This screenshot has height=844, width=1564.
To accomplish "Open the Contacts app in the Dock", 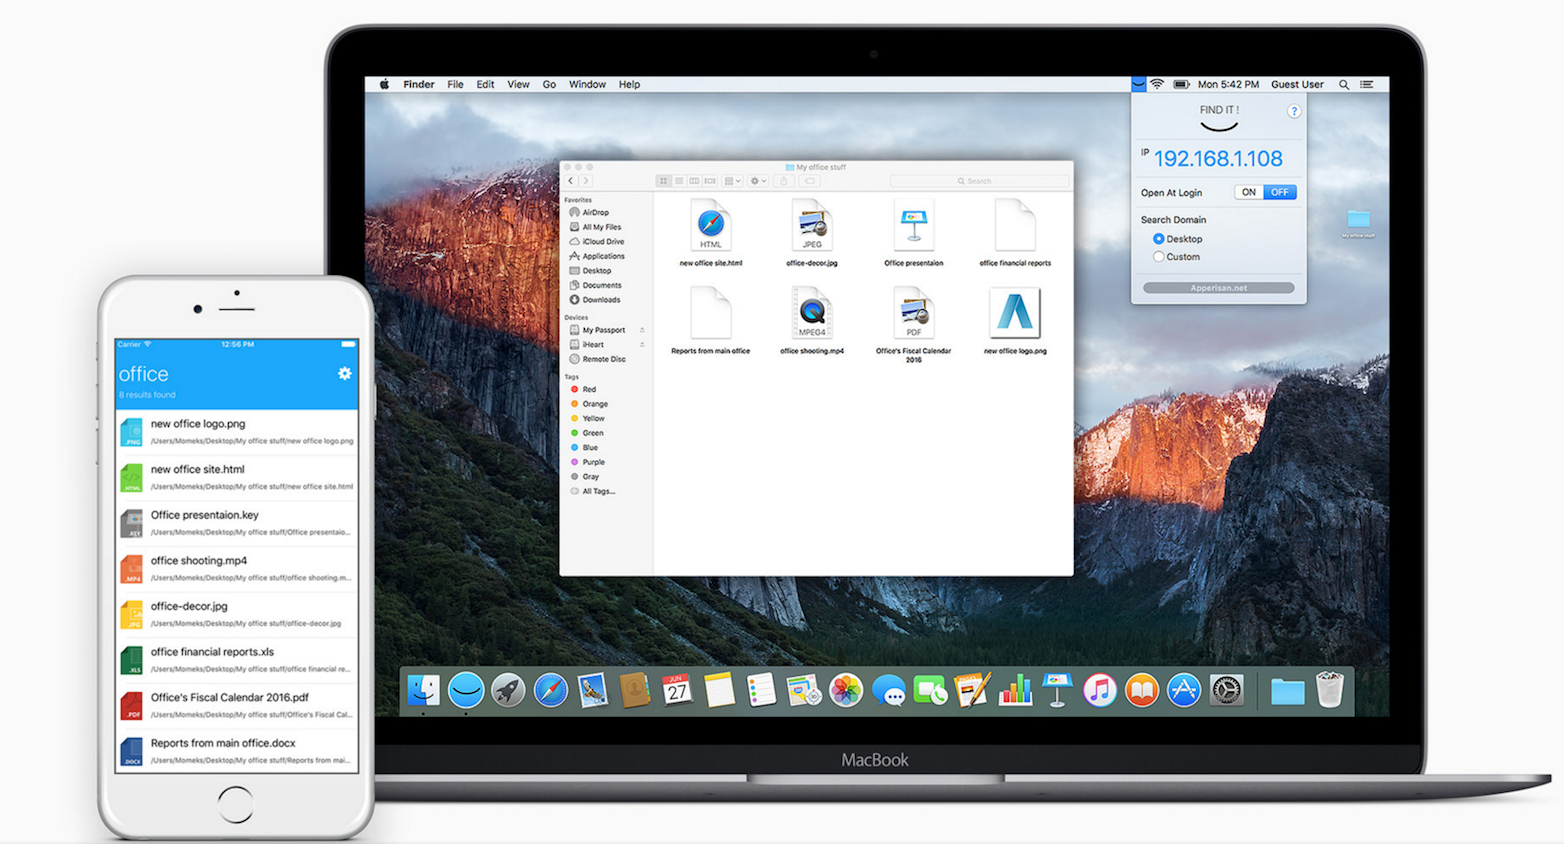I will (x=635, y=690).
